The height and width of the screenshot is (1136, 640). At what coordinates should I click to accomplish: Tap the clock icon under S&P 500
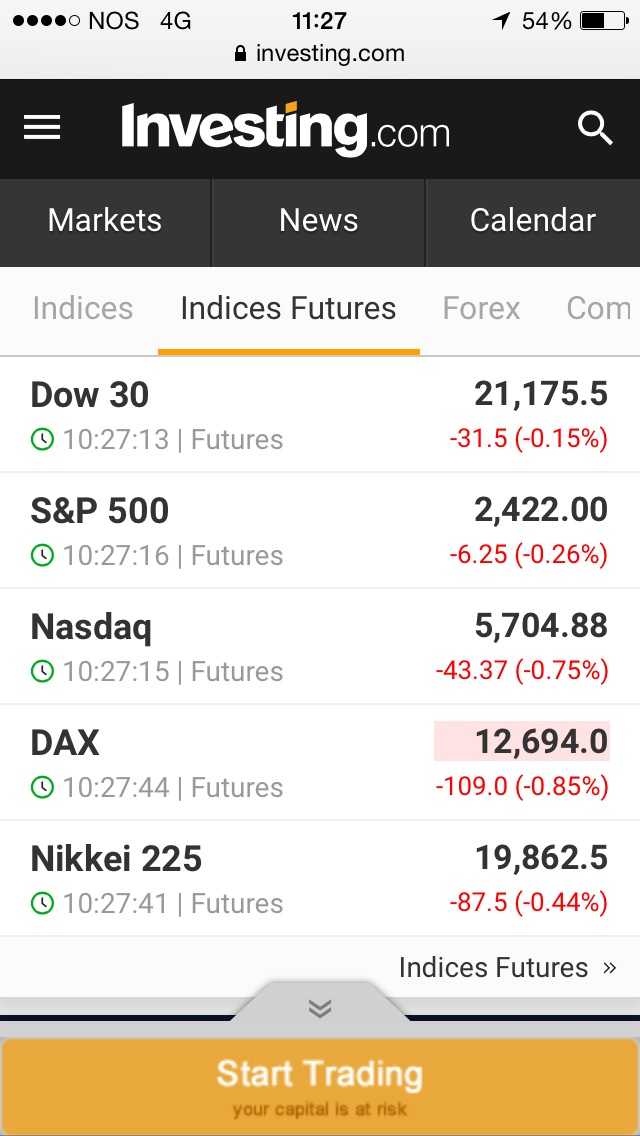42,555
